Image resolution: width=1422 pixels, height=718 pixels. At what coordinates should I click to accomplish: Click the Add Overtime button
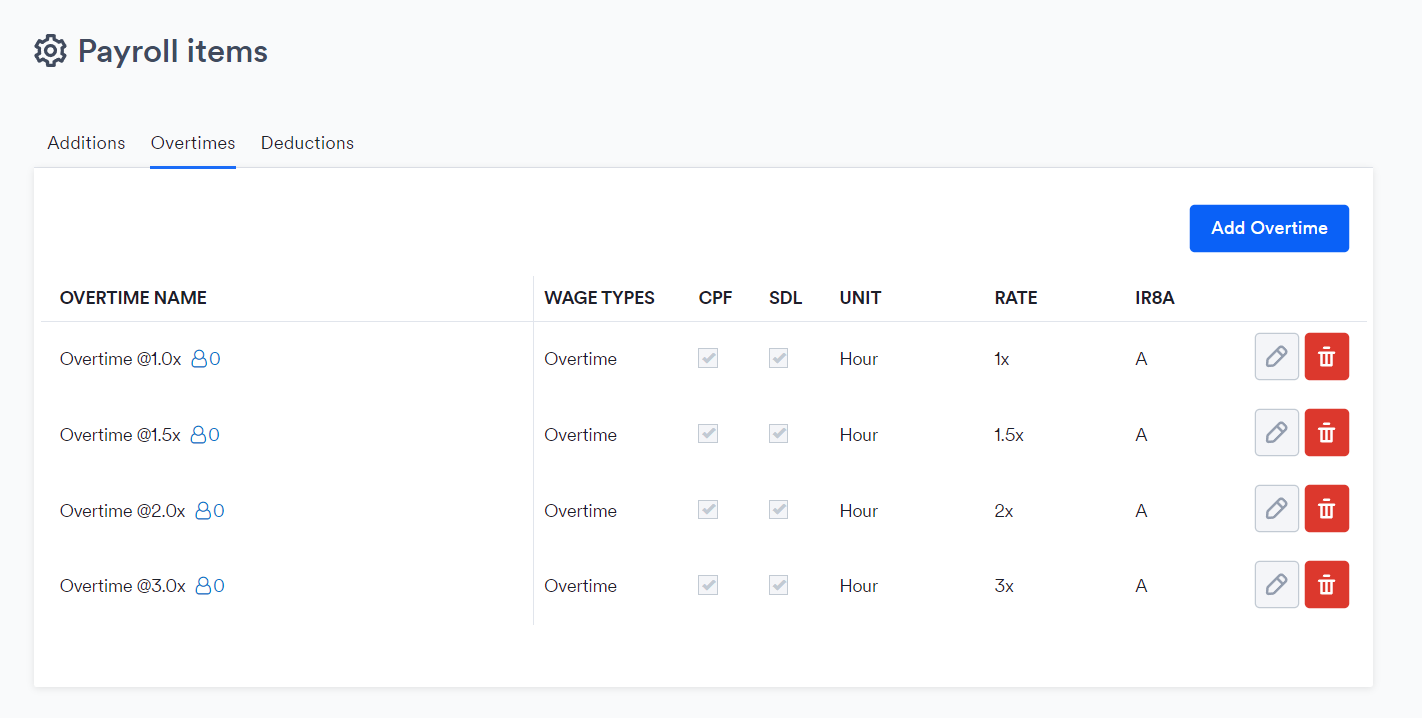1269,228
